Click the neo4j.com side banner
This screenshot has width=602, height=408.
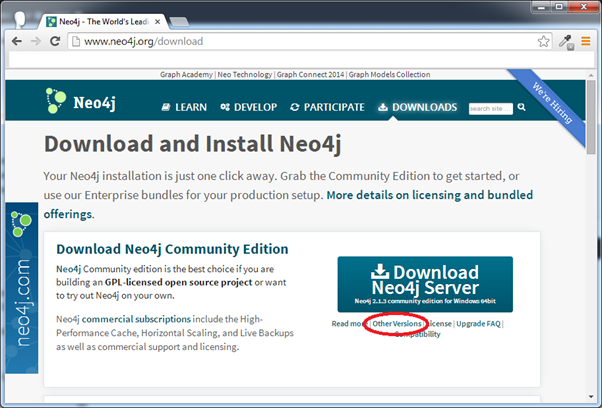click(22, 288)
